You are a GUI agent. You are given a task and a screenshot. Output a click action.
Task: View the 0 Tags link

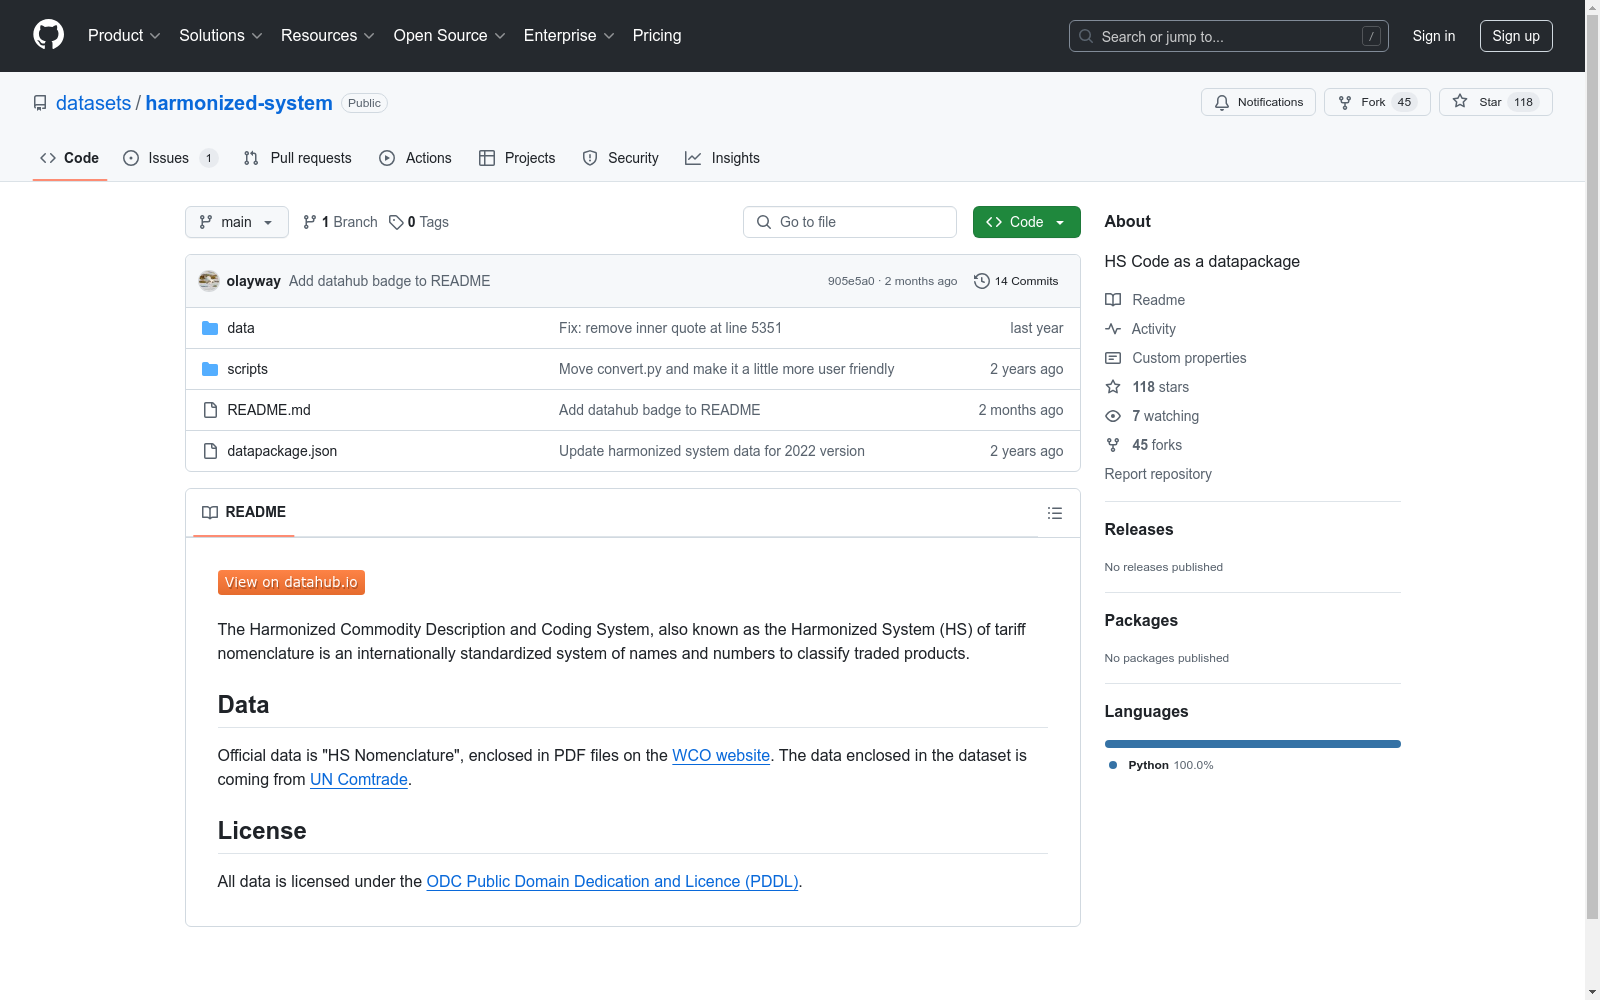pyautogui.click(x=419, y=222)
